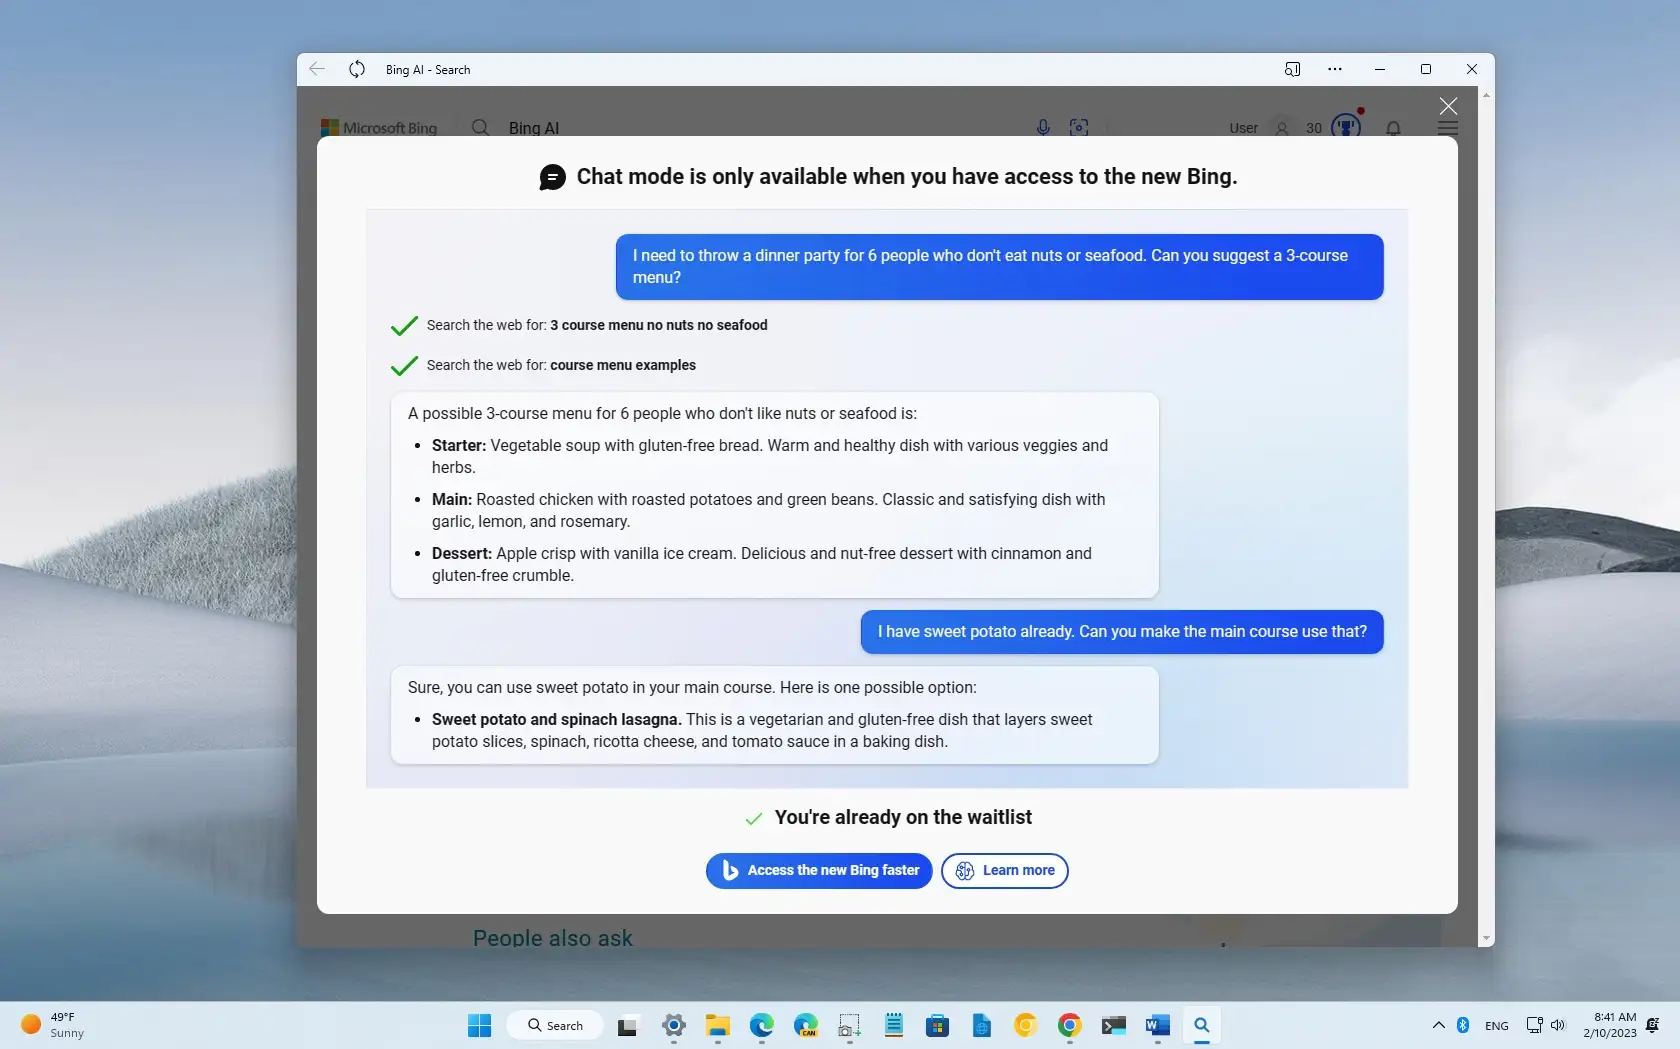Click the scroll up arrow of the page scrollbar
Image resolution: width=1680 pixels, height=1049 pixels.
(1486, 94)
